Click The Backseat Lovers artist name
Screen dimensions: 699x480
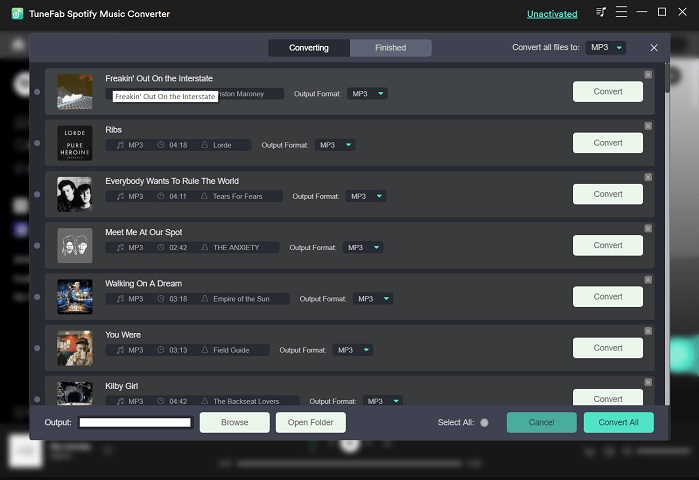point(246,401)
